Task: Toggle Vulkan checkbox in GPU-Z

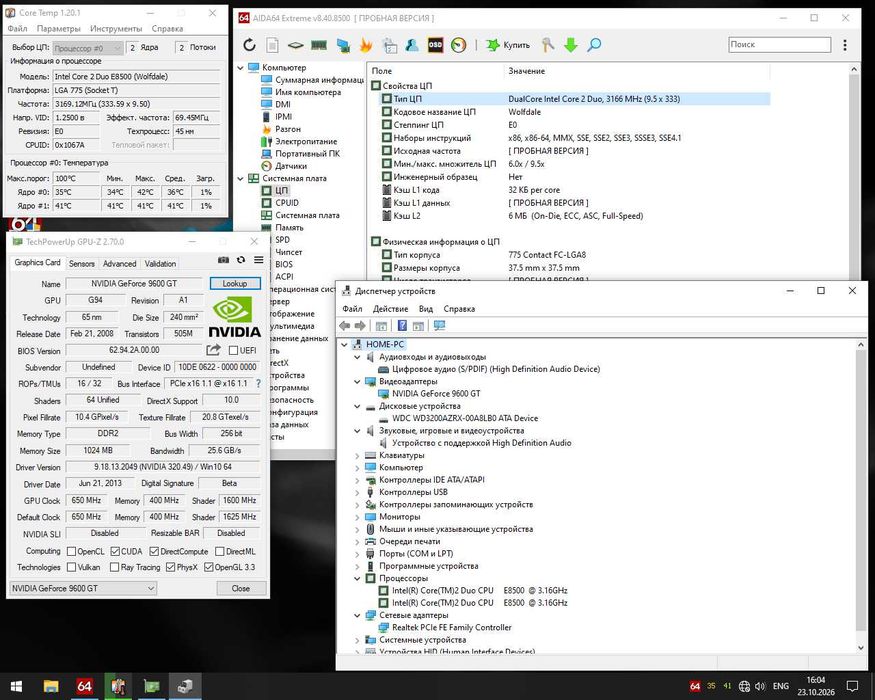Action: point(71,567)
